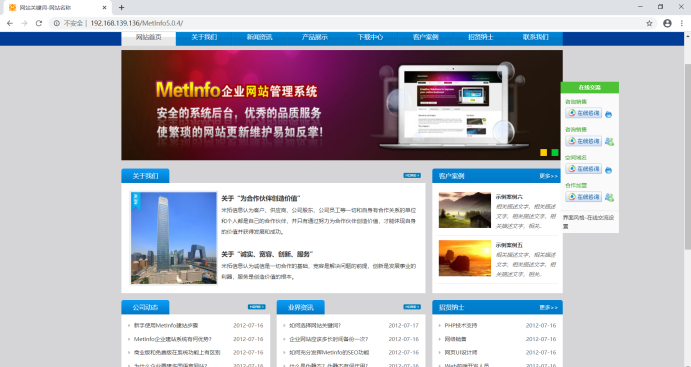Open article 如何选择网站关键词?

tap(315, 326)
